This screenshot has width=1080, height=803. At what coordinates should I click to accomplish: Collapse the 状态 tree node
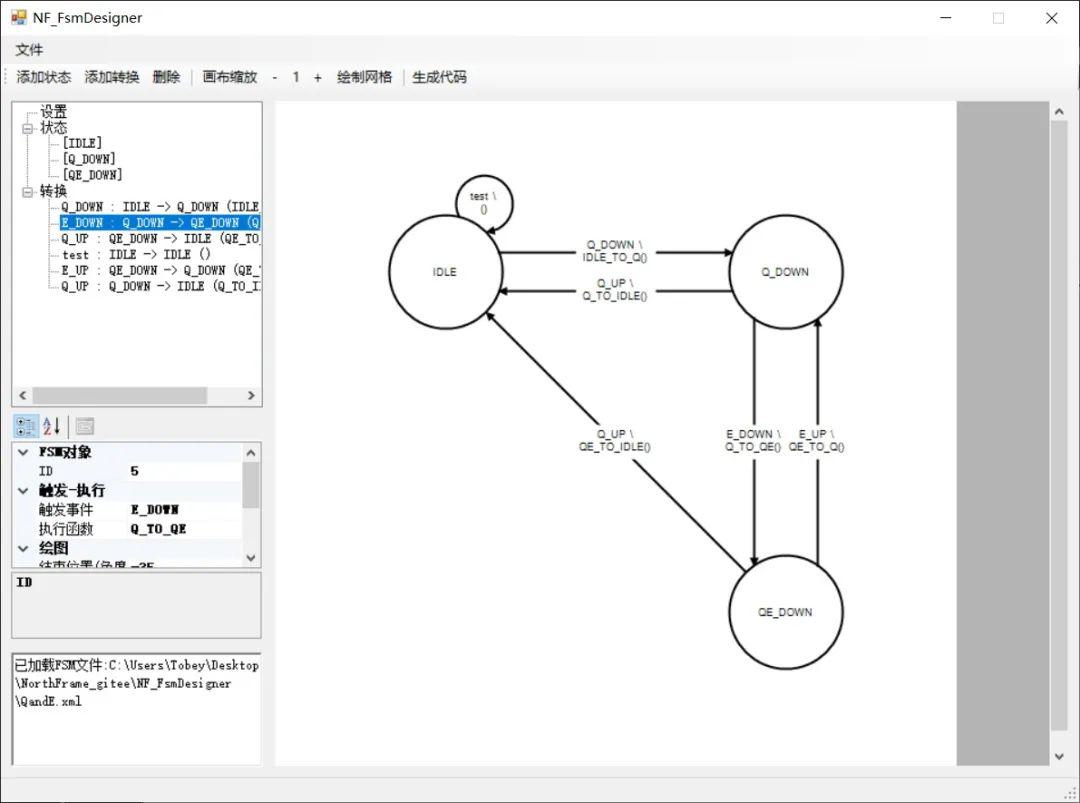coord(28,128)
